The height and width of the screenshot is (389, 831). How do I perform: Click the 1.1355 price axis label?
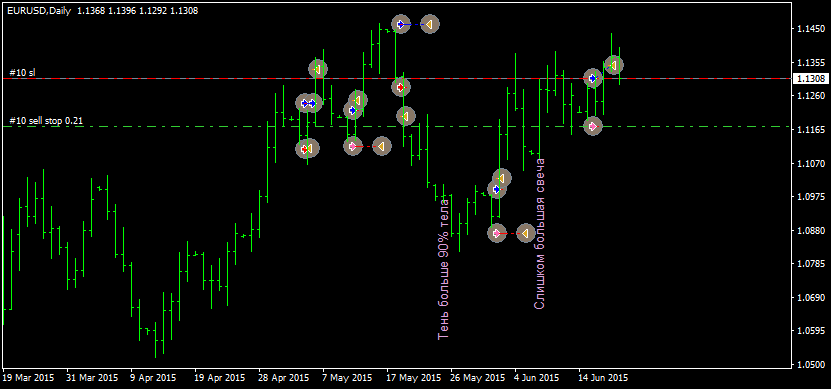(x=810, y=63)
